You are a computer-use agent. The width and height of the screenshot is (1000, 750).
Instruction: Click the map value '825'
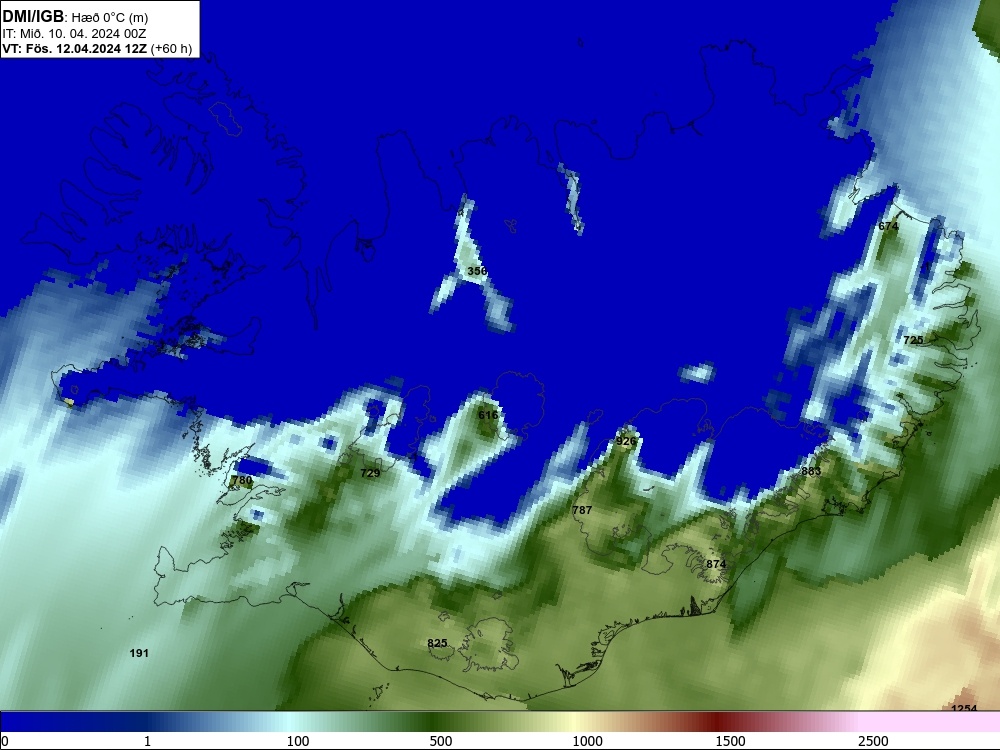(437, 643)
